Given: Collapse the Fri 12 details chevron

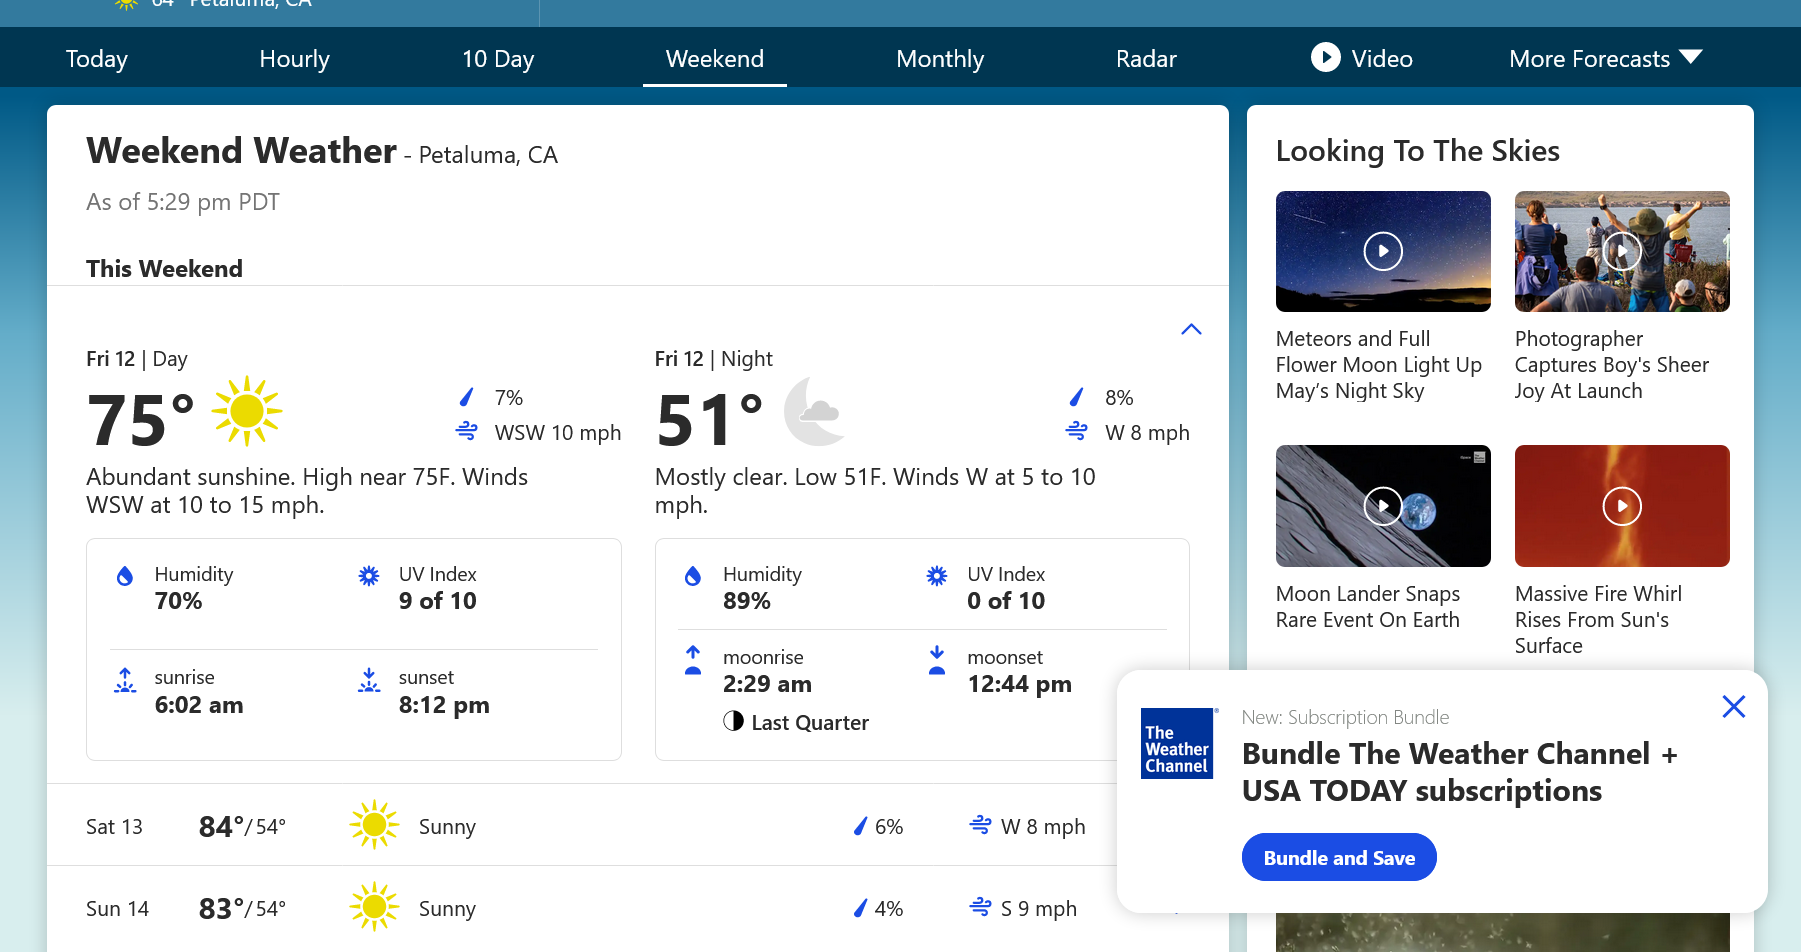Looking at the screenshot, I should (1190, 329).
